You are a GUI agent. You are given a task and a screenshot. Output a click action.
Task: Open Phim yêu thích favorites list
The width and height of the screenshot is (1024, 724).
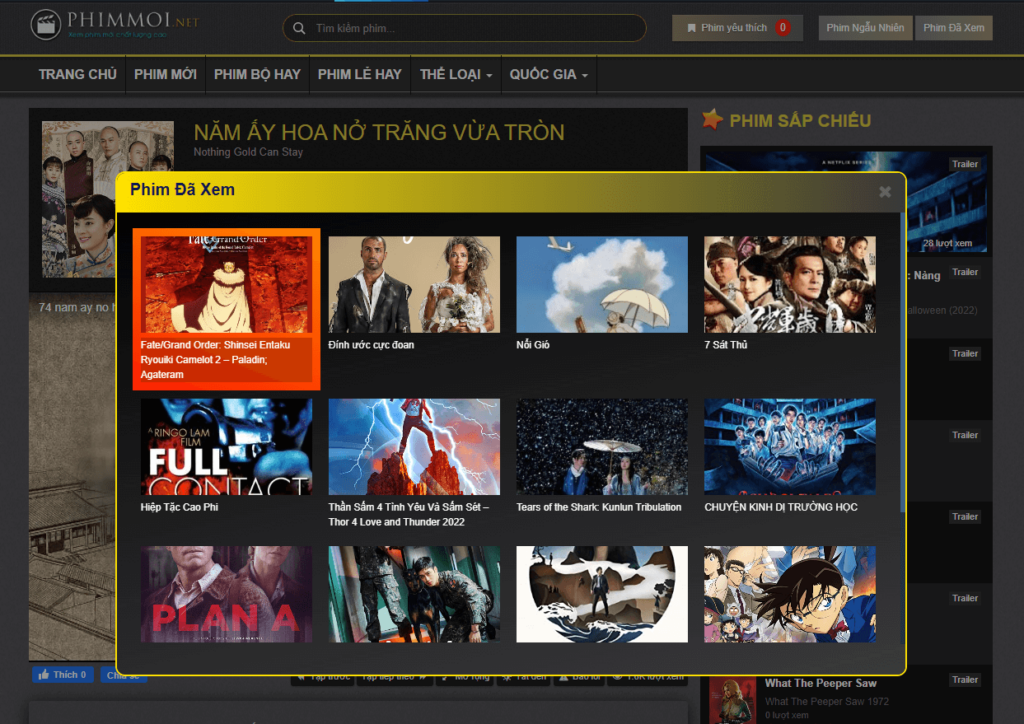coord(737,27)
